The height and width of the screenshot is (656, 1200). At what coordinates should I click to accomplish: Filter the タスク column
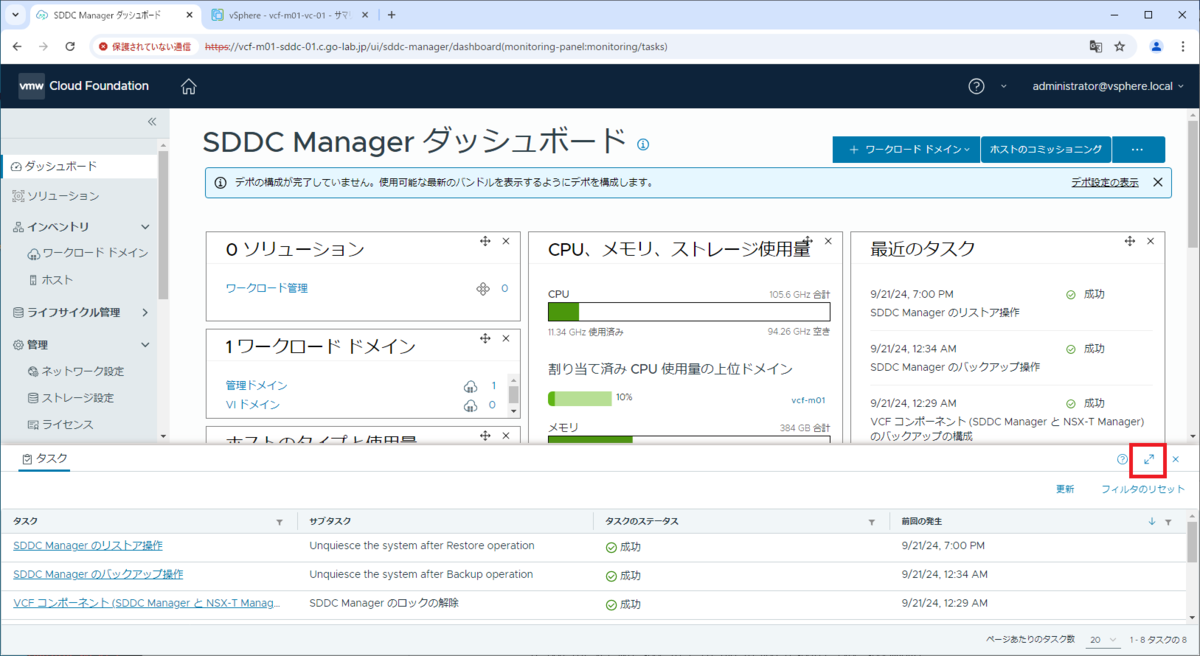click(279, 522)
